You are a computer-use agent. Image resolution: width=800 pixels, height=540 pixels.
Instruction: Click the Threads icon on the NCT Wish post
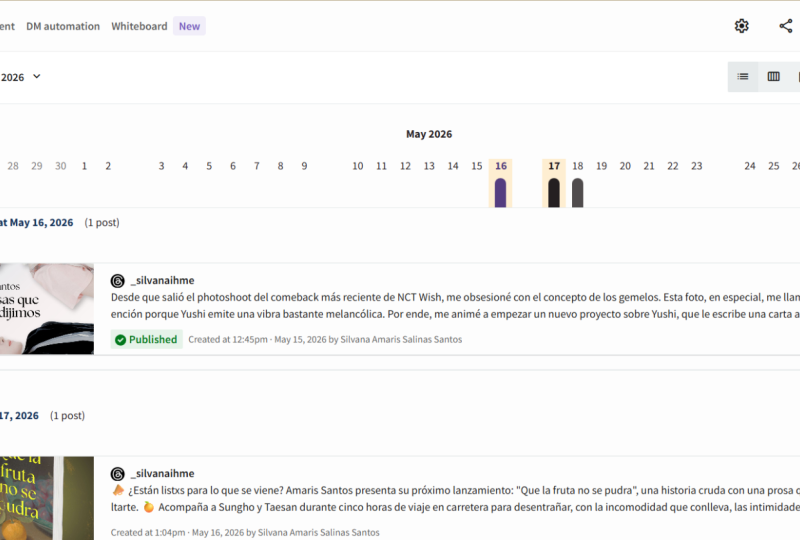(x=118, y=281)
